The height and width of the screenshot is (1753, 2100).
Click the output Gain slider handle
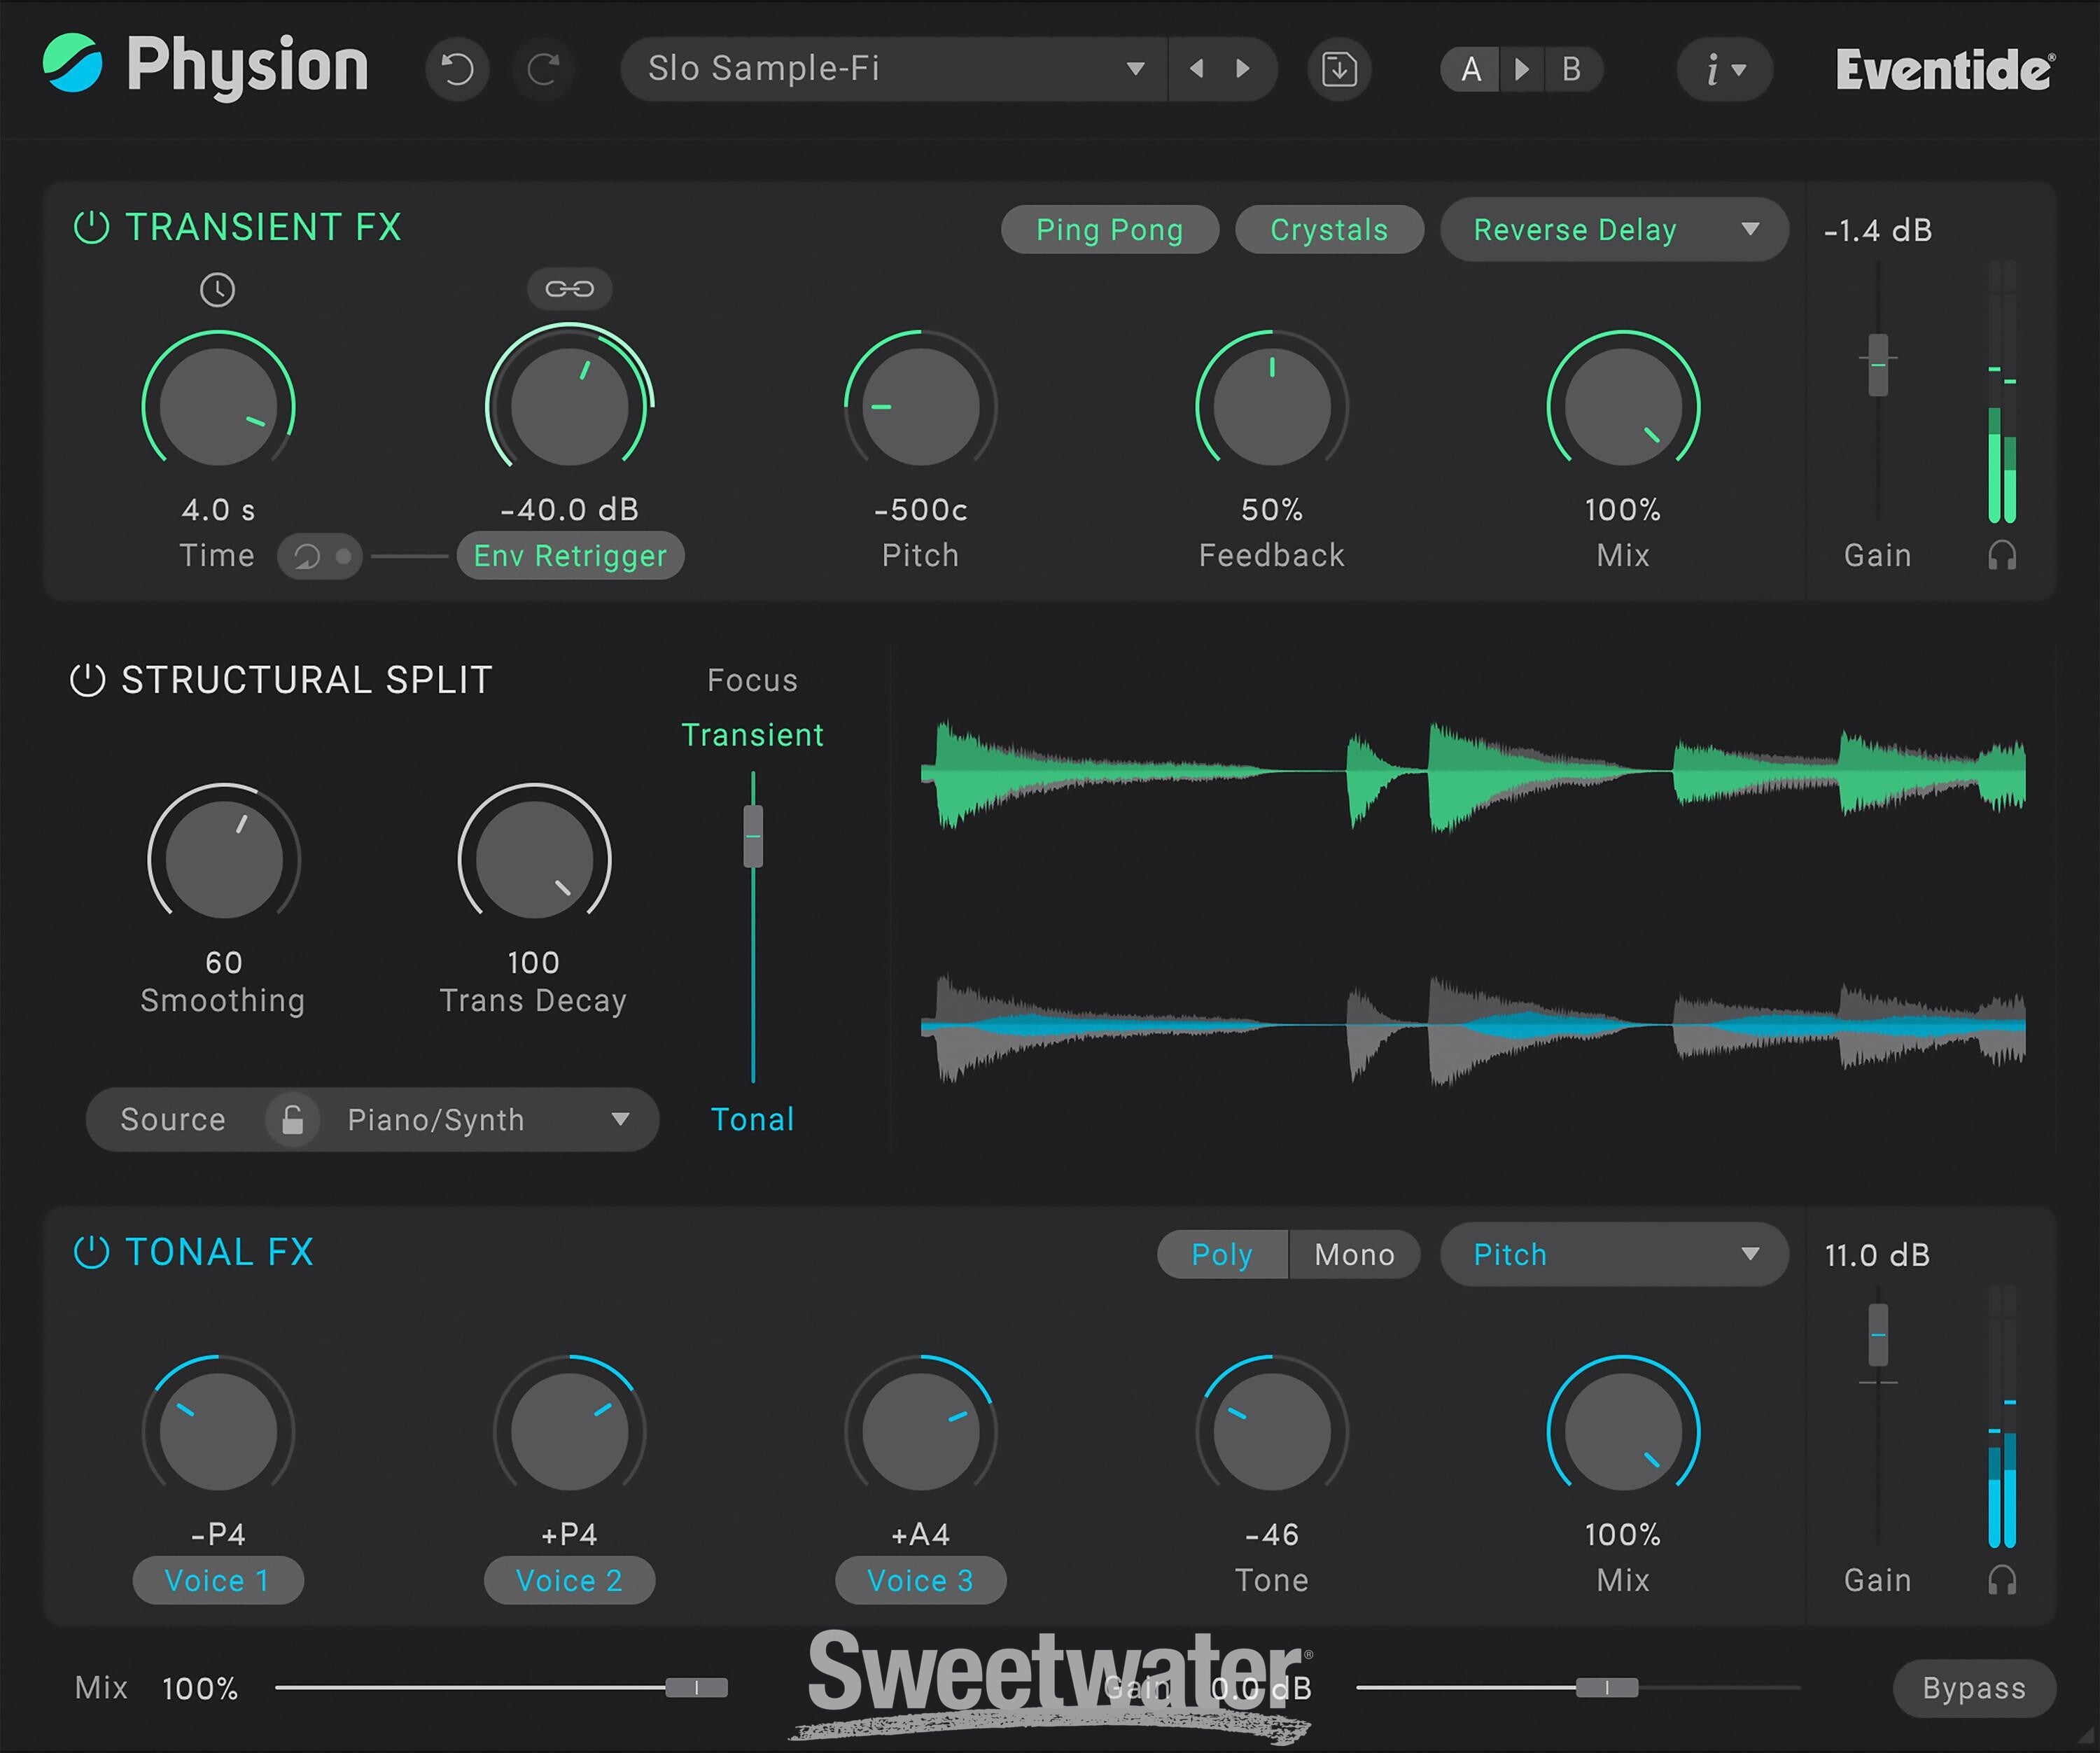coord(1607,1688)
